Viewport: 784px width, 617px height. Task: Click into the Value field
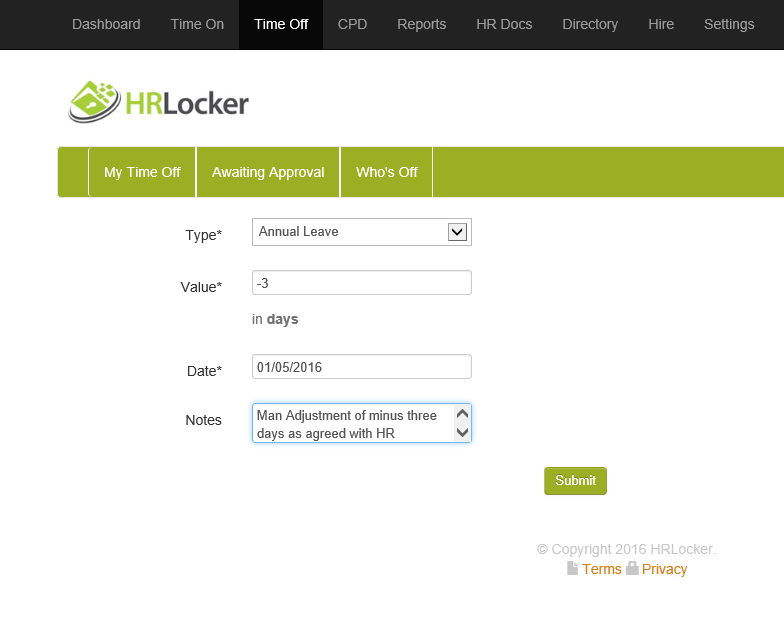coord(361,284)
